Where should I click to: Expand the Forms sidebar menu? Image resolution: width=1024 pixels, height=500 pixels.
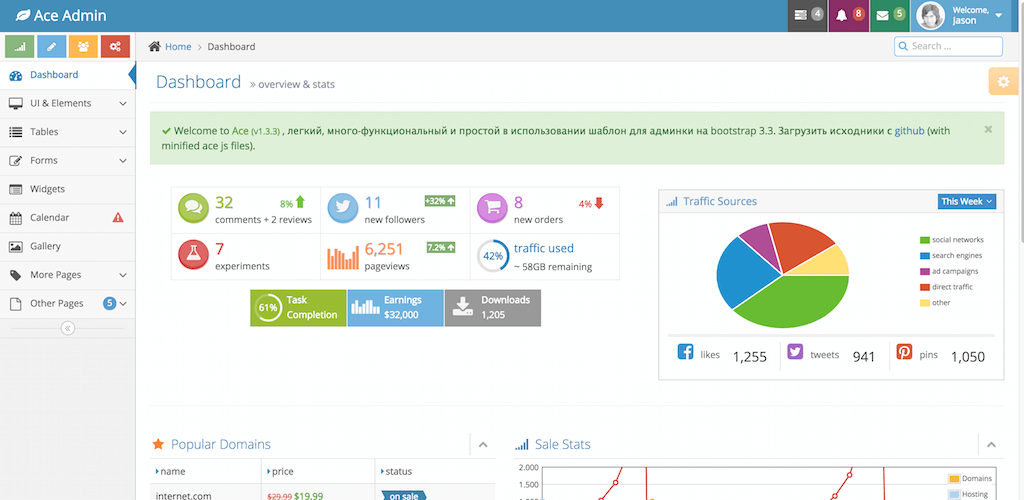[x=68, y=161]
